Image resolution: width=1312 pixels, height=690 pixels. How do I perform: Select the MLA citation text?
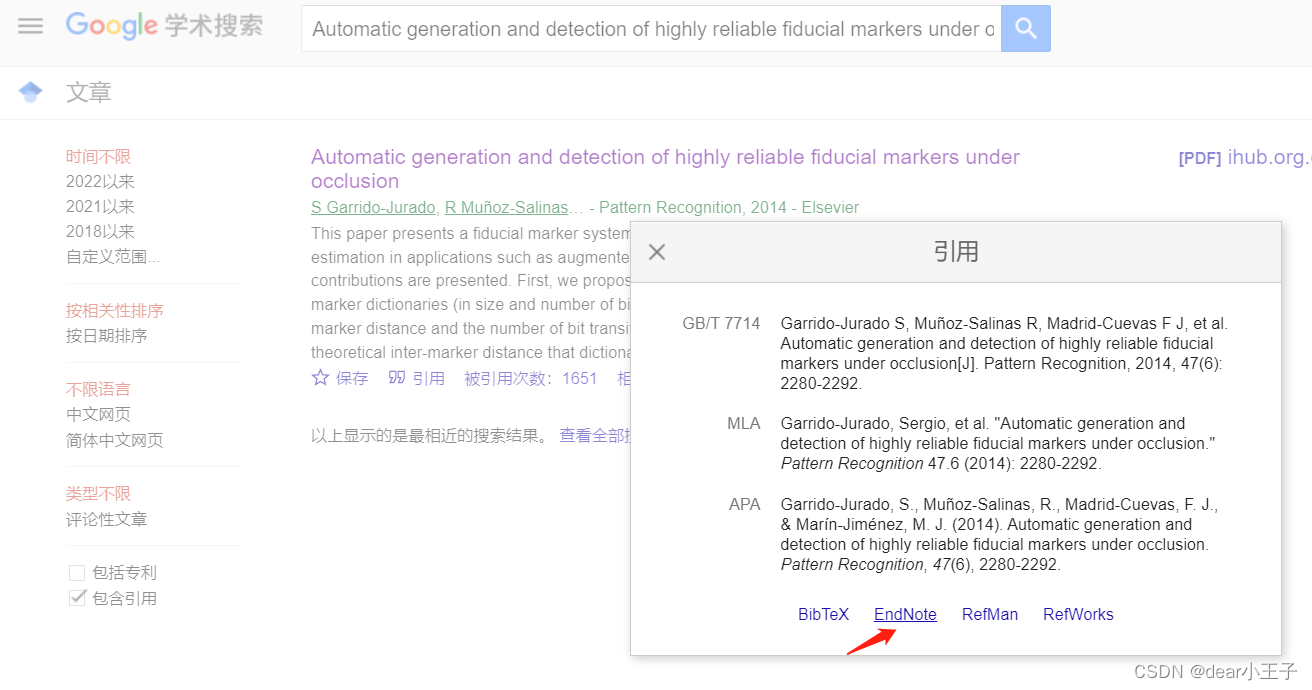coord(997,444)
